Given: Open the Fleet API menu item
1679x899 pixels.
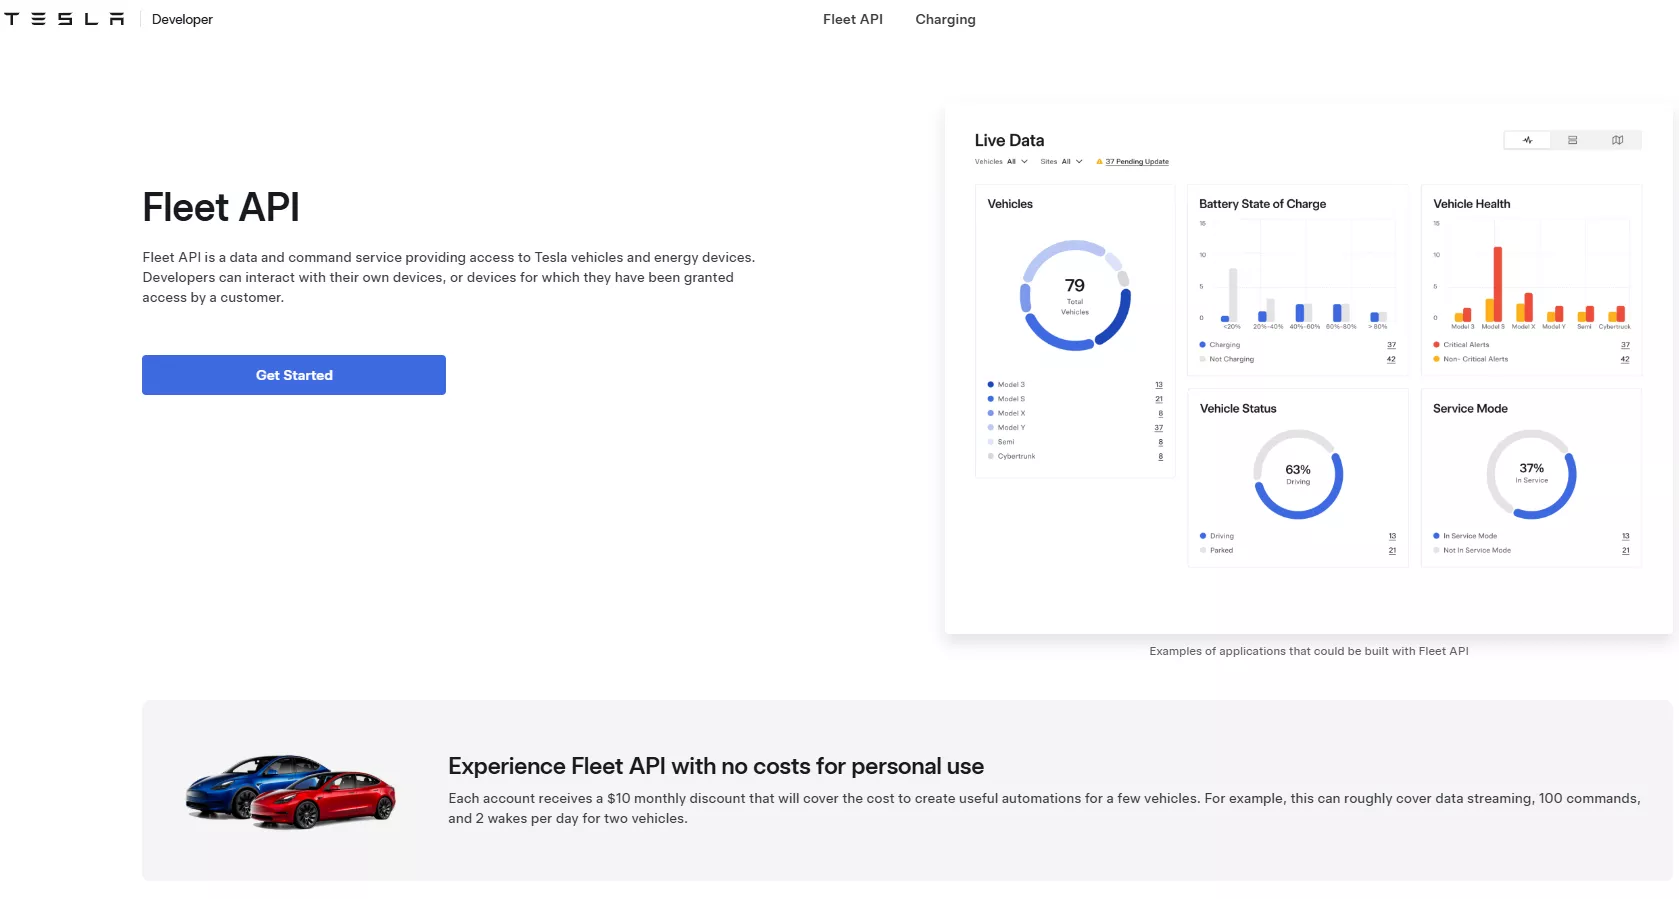Looking at the screenshot, I should 853,19.
